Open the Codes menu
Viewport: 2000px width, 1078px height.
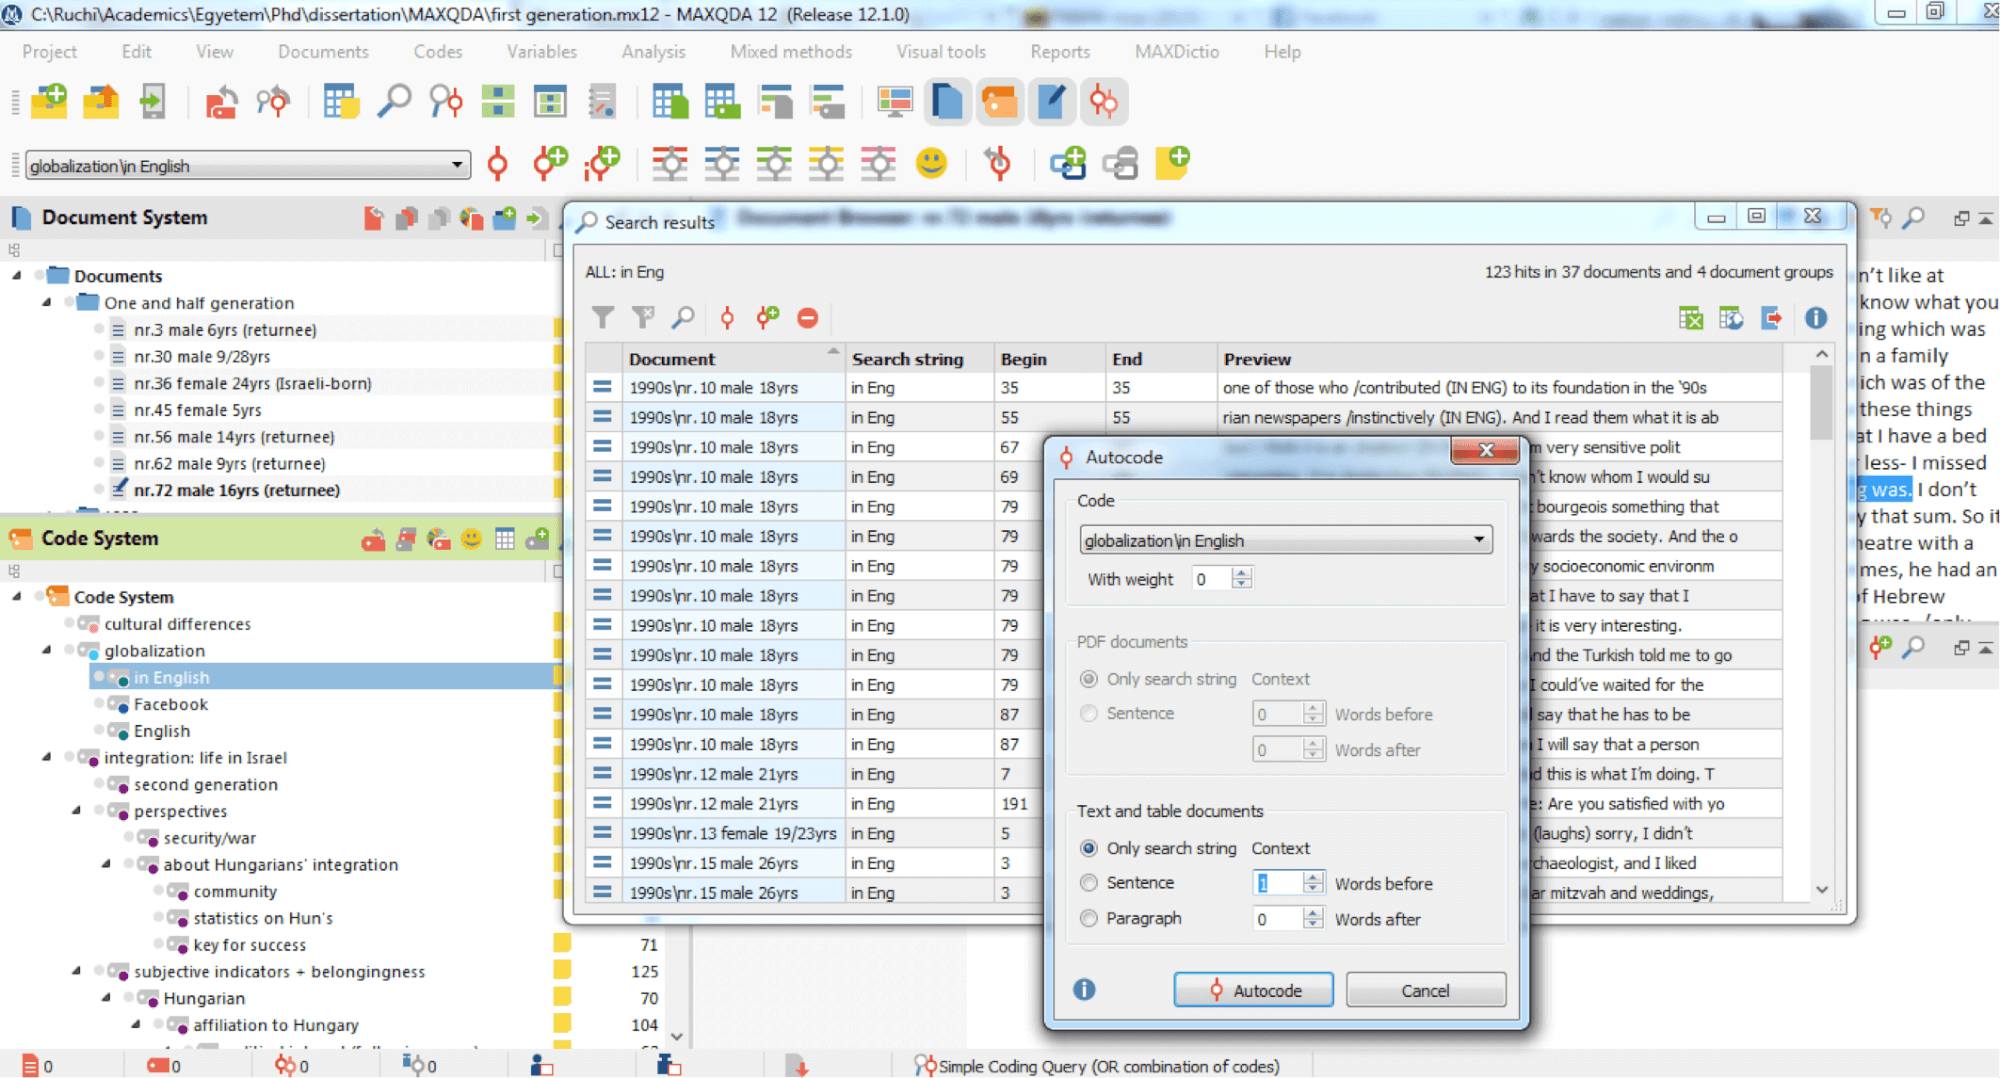coord(438,52)
